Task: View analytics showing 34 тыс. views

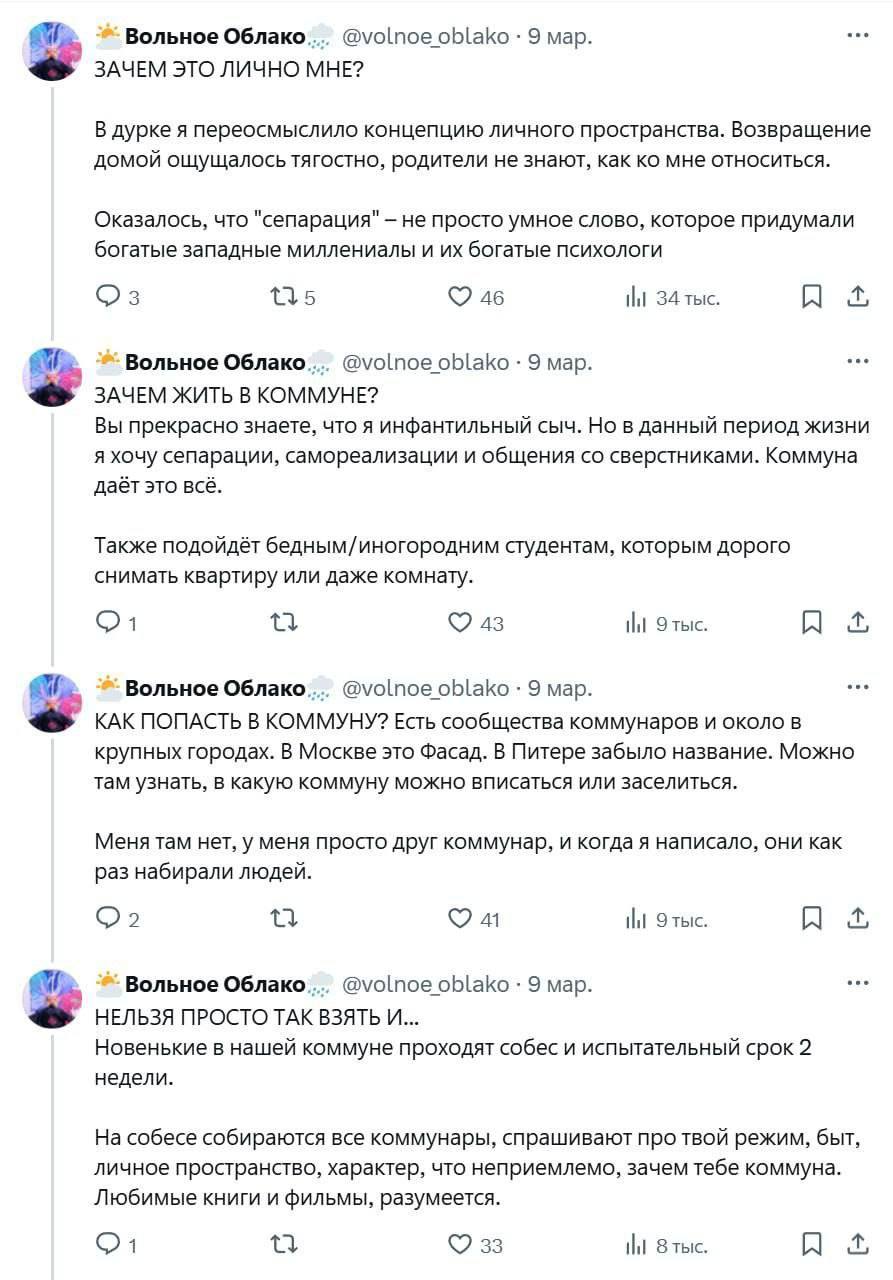Action: click(x=636, y=296)
